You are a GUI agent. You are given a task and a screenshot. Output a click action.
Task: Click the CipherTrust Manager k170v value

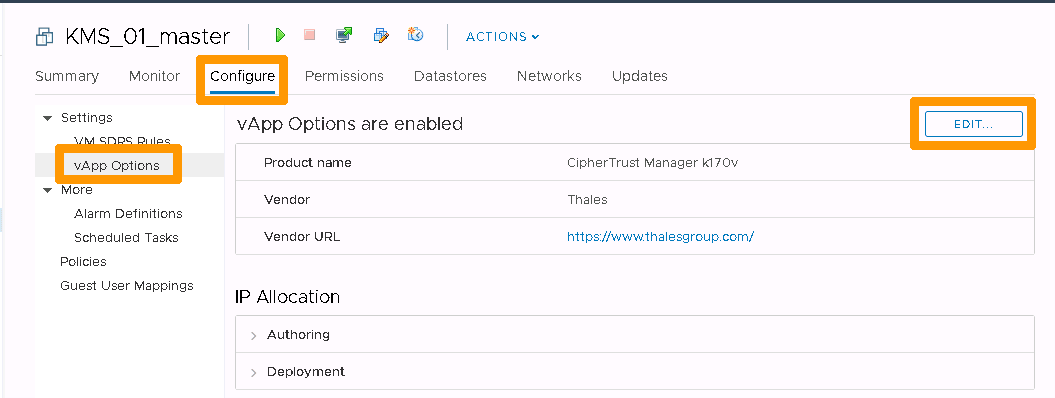click(x=653, y=163)
